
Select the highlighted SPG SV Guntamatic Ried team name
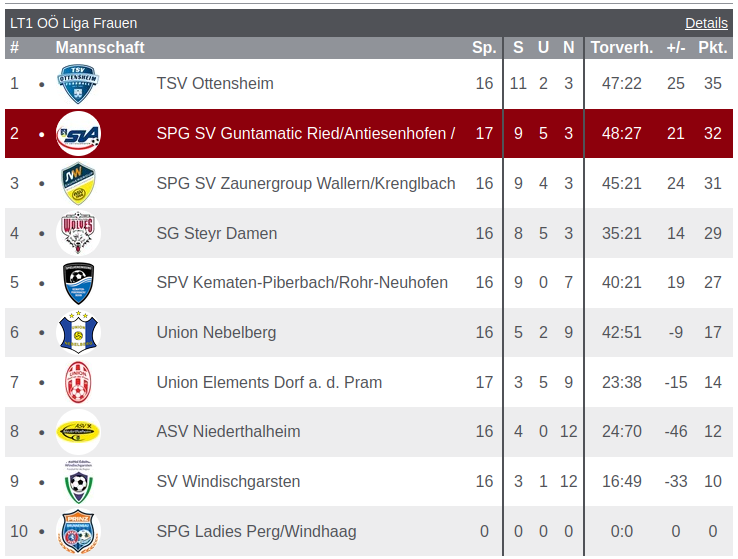point(306,134)
